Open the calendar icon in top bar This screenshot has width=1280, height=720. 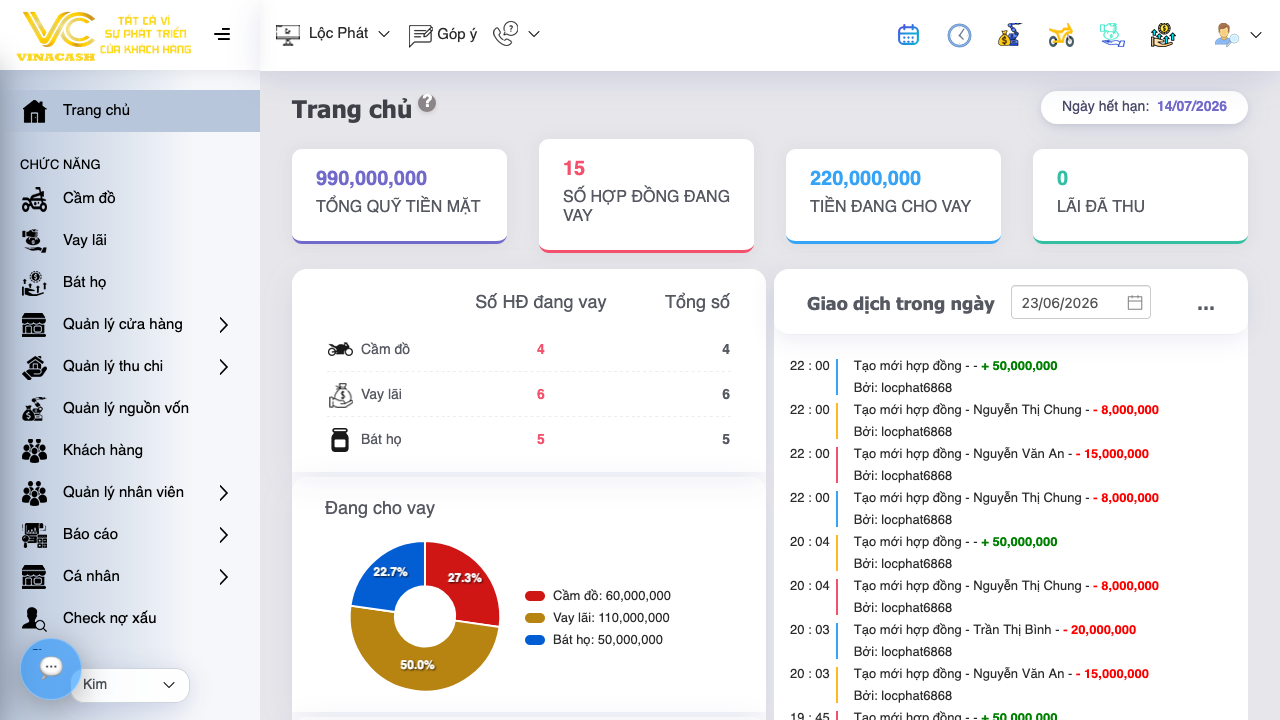pyautogui.click(x=908, y=35)
